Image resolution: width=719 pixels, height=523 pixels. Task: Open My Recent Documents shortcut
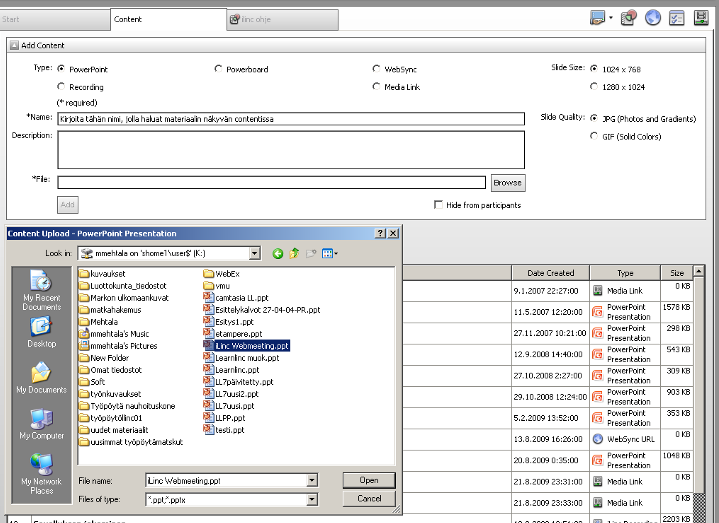[41, 291]
